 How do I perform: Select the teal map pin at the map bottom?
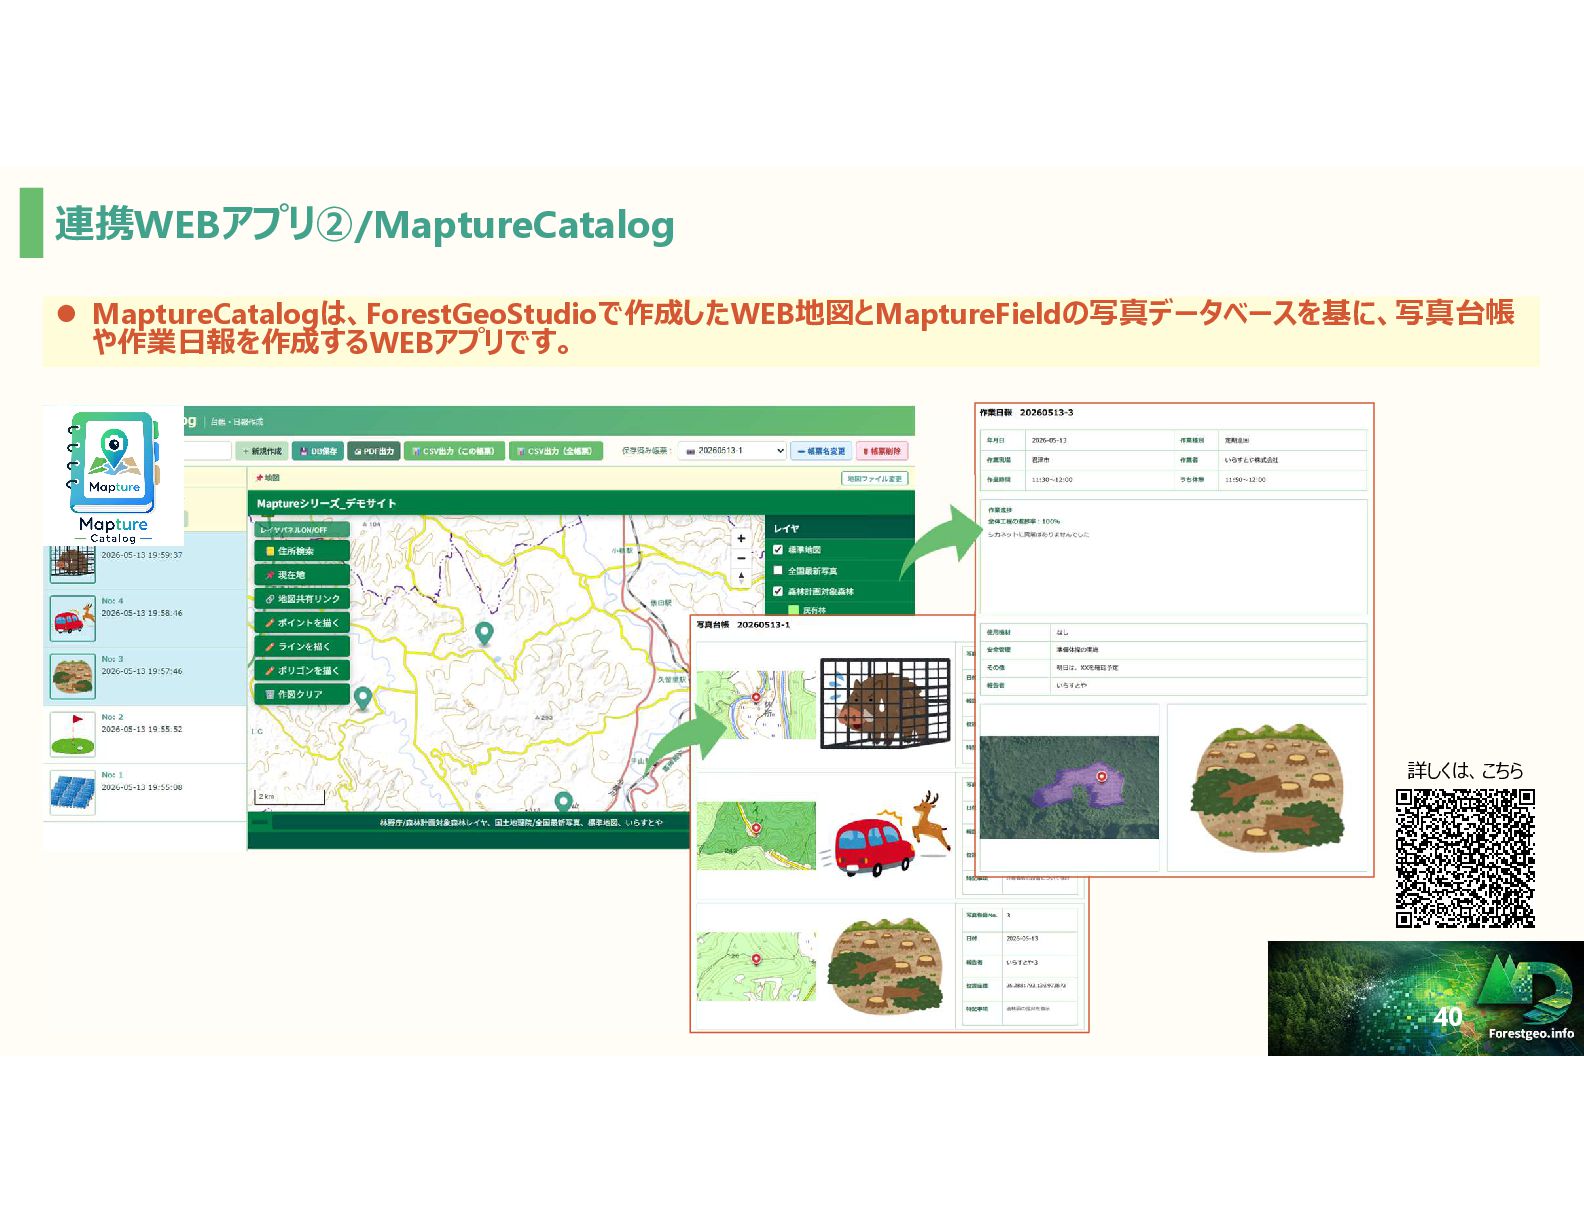(x=564, y=802)
